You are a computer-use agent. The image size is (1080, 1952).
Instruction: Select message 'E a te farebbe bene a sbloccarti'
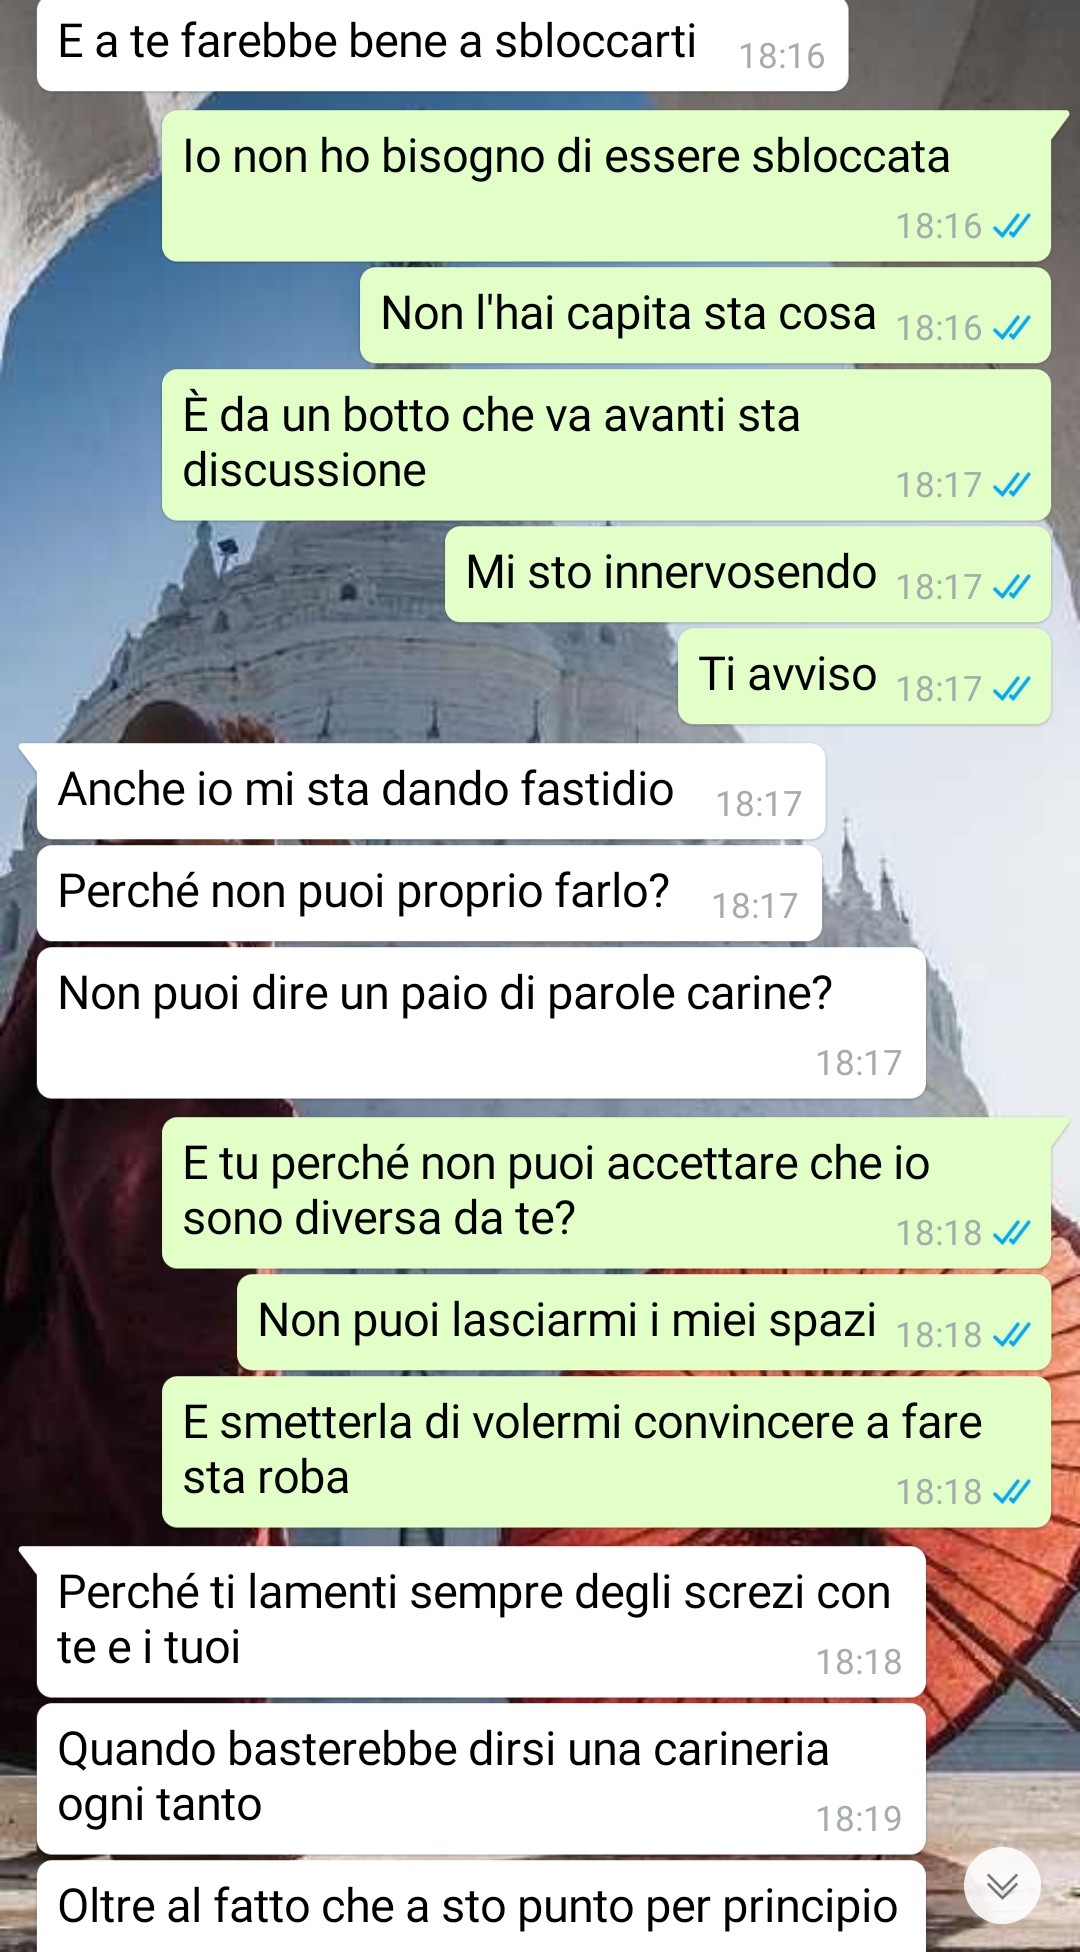(x=442, y=44)
